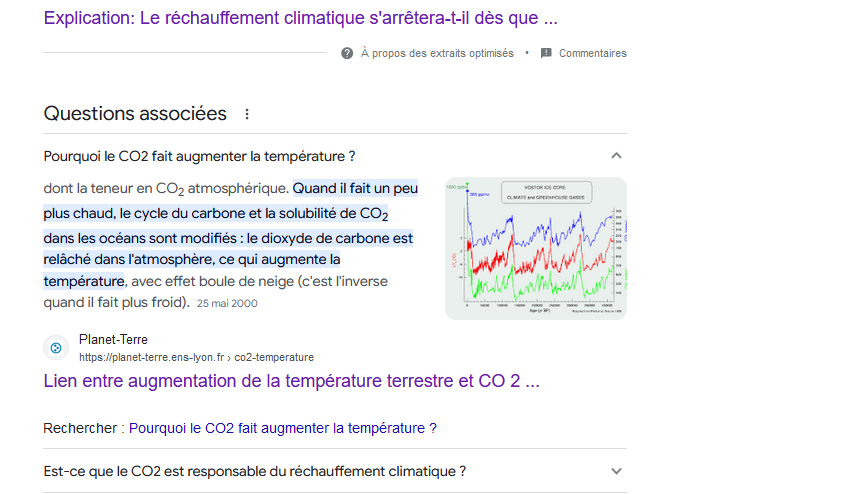Expand the CO2 responsable question chevron
846x494 pixels.
(x=616, y=471)
